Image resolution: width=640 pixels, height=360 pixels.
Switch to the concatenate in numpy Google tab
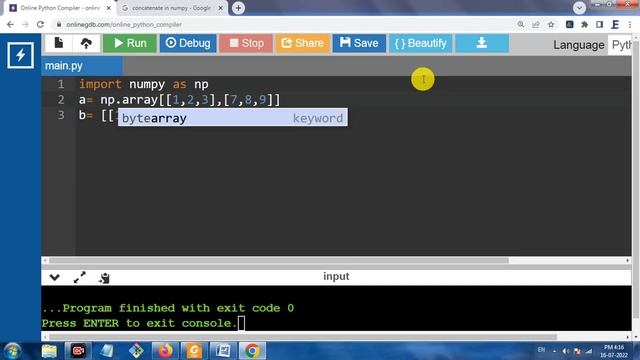pyautogui.click(x=171, y=8)
